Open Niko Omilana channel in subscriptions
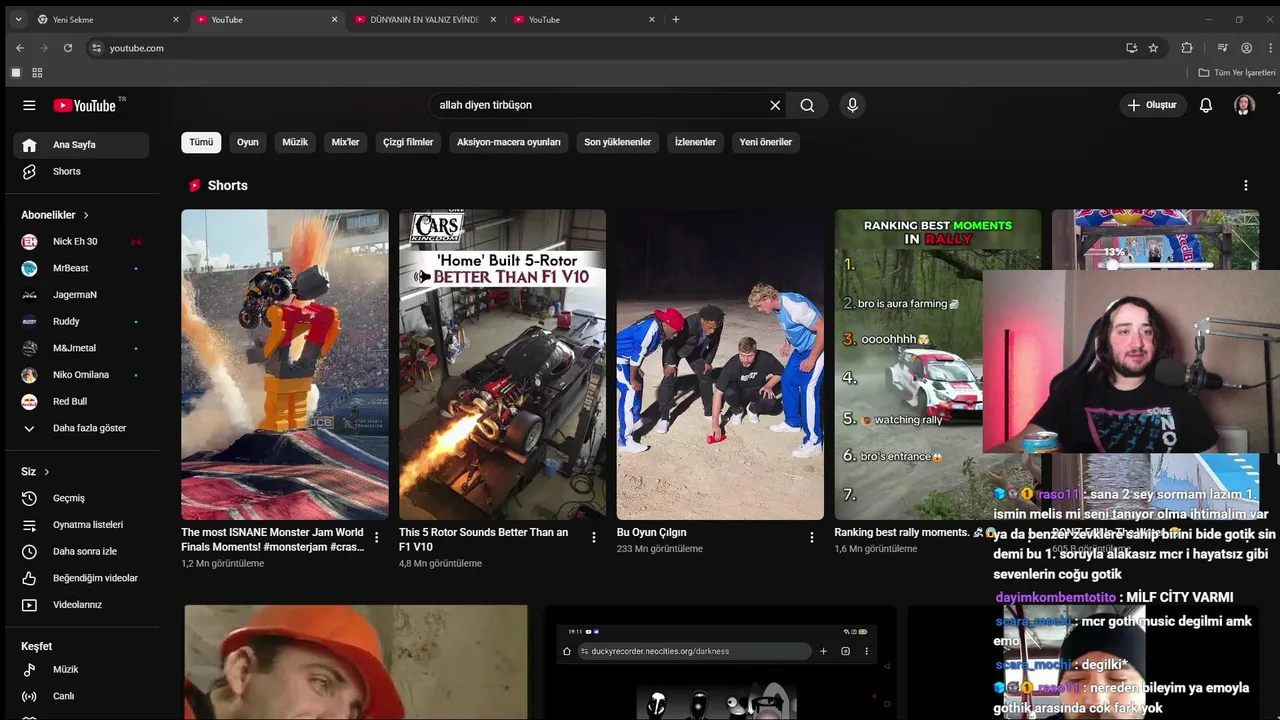Viewport: 1280px width, 720px height. pyautogui.click(x=81, y=375)
